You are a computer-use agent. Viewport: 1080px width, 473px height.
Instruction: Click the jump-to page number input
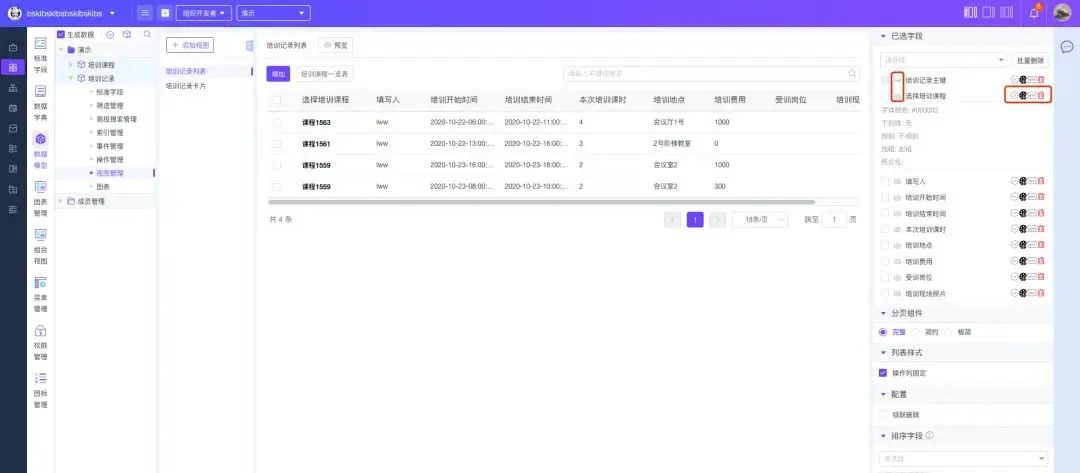coord(835,220)
